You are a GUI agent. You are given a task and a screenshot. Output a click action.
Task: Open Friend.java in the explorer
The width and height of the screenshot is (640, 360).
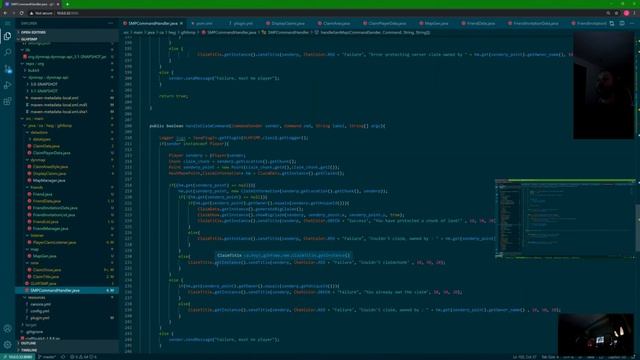pyautogui.click(x=67, y=194)
